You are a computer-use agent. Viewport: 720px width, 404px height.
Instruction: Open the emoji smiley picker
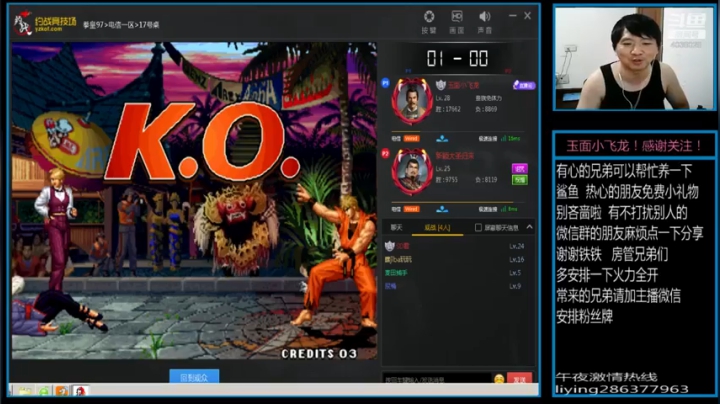point(499,379)
